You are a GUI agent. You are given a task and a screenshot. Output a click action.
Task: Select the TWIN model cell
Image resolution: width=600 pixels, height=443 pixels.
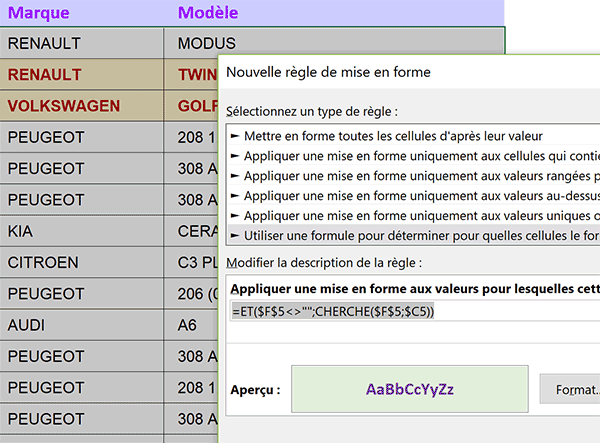click(x=191, y=74)
